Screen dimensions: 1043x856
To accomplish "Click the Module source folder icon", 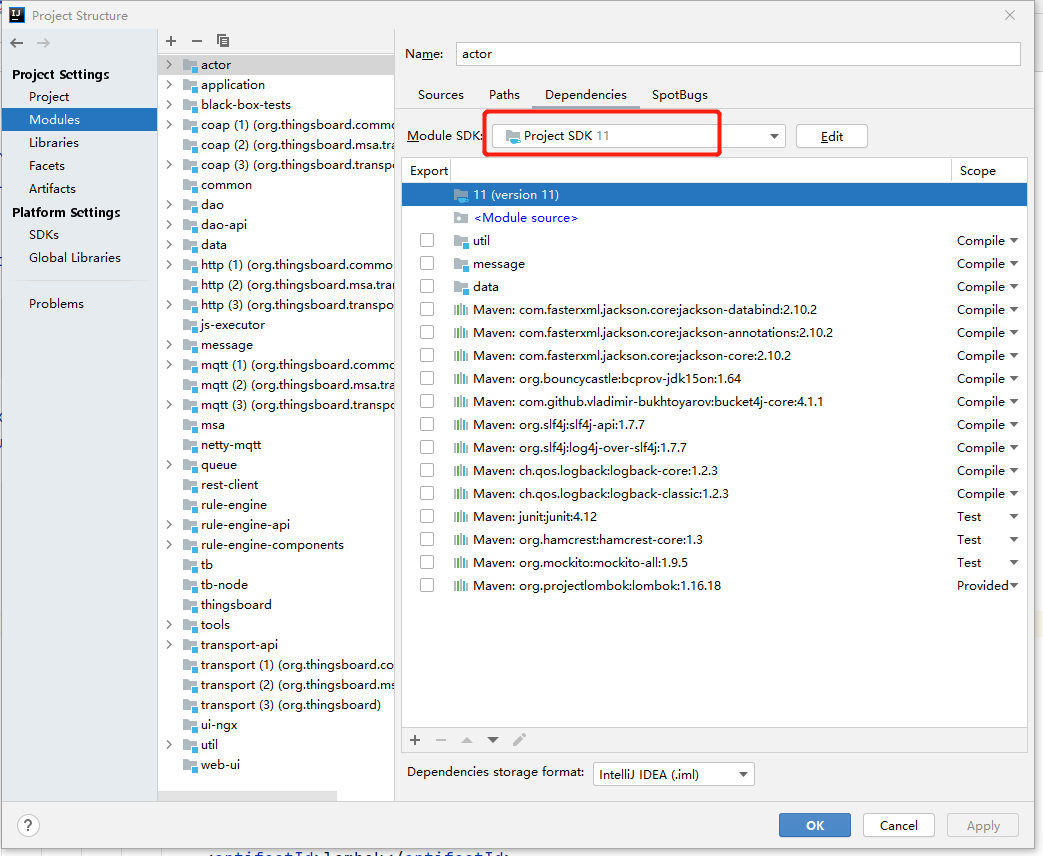I will coord(461,217).
